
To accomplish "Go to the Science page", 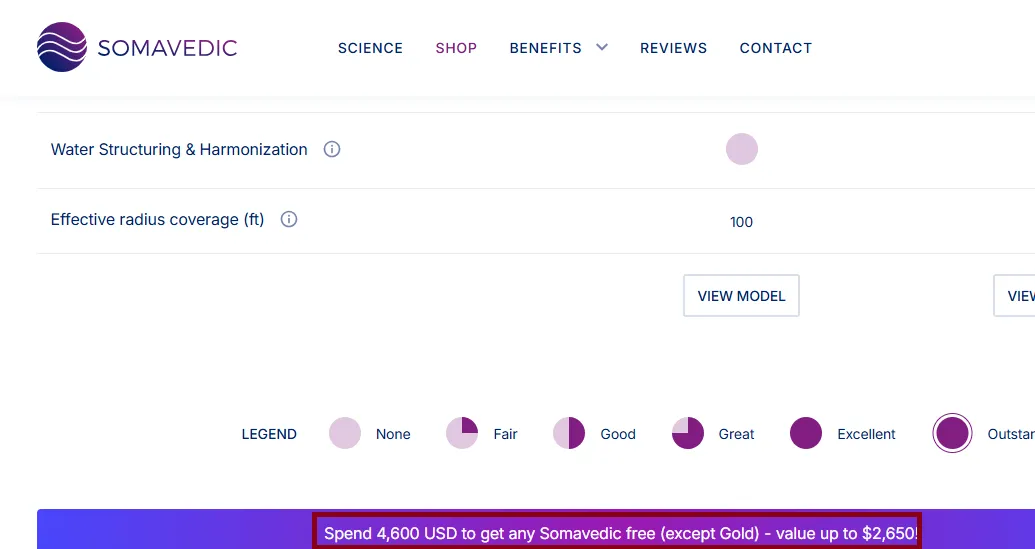I will (x=370, y=48).
